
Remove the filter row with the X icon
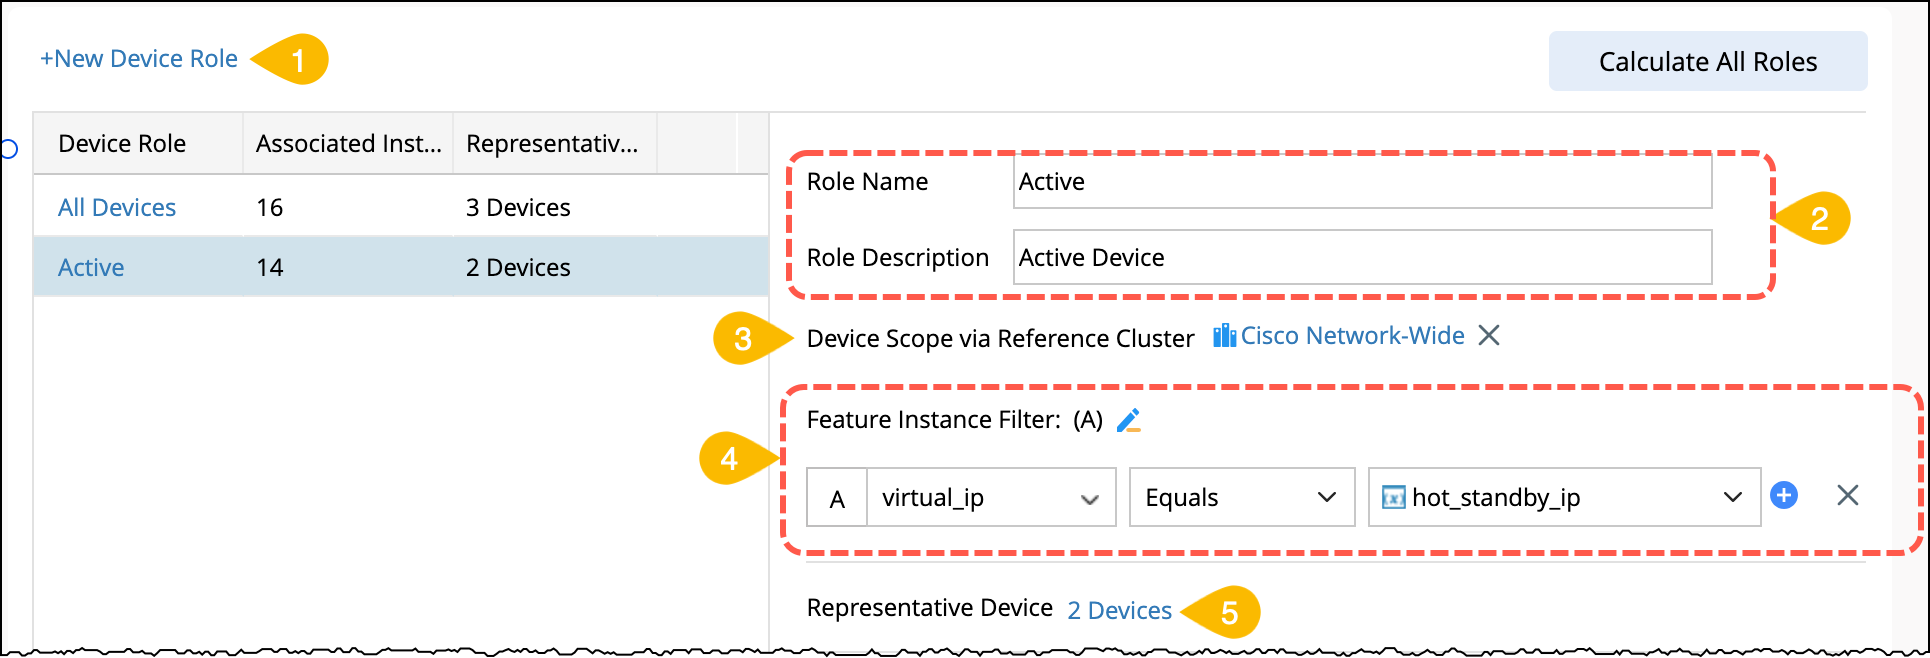(x=1847, y=495)
